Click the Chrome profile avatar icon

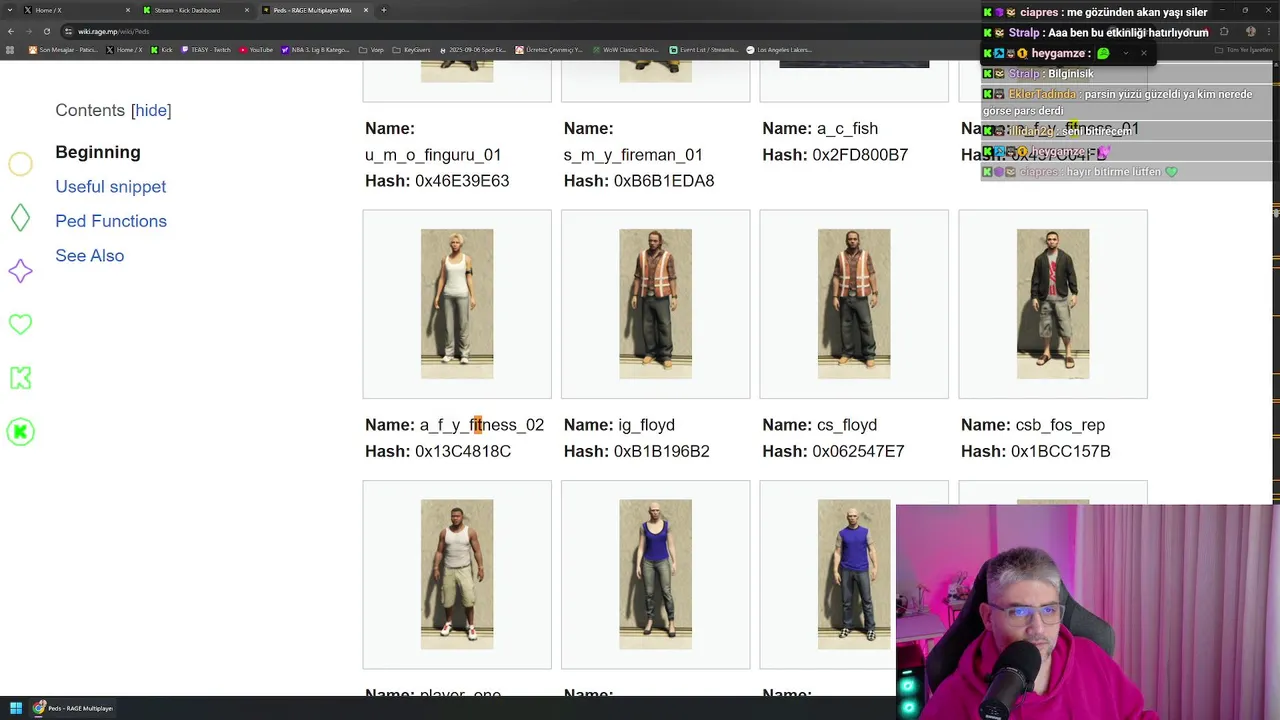click(x=1250, y=31)
